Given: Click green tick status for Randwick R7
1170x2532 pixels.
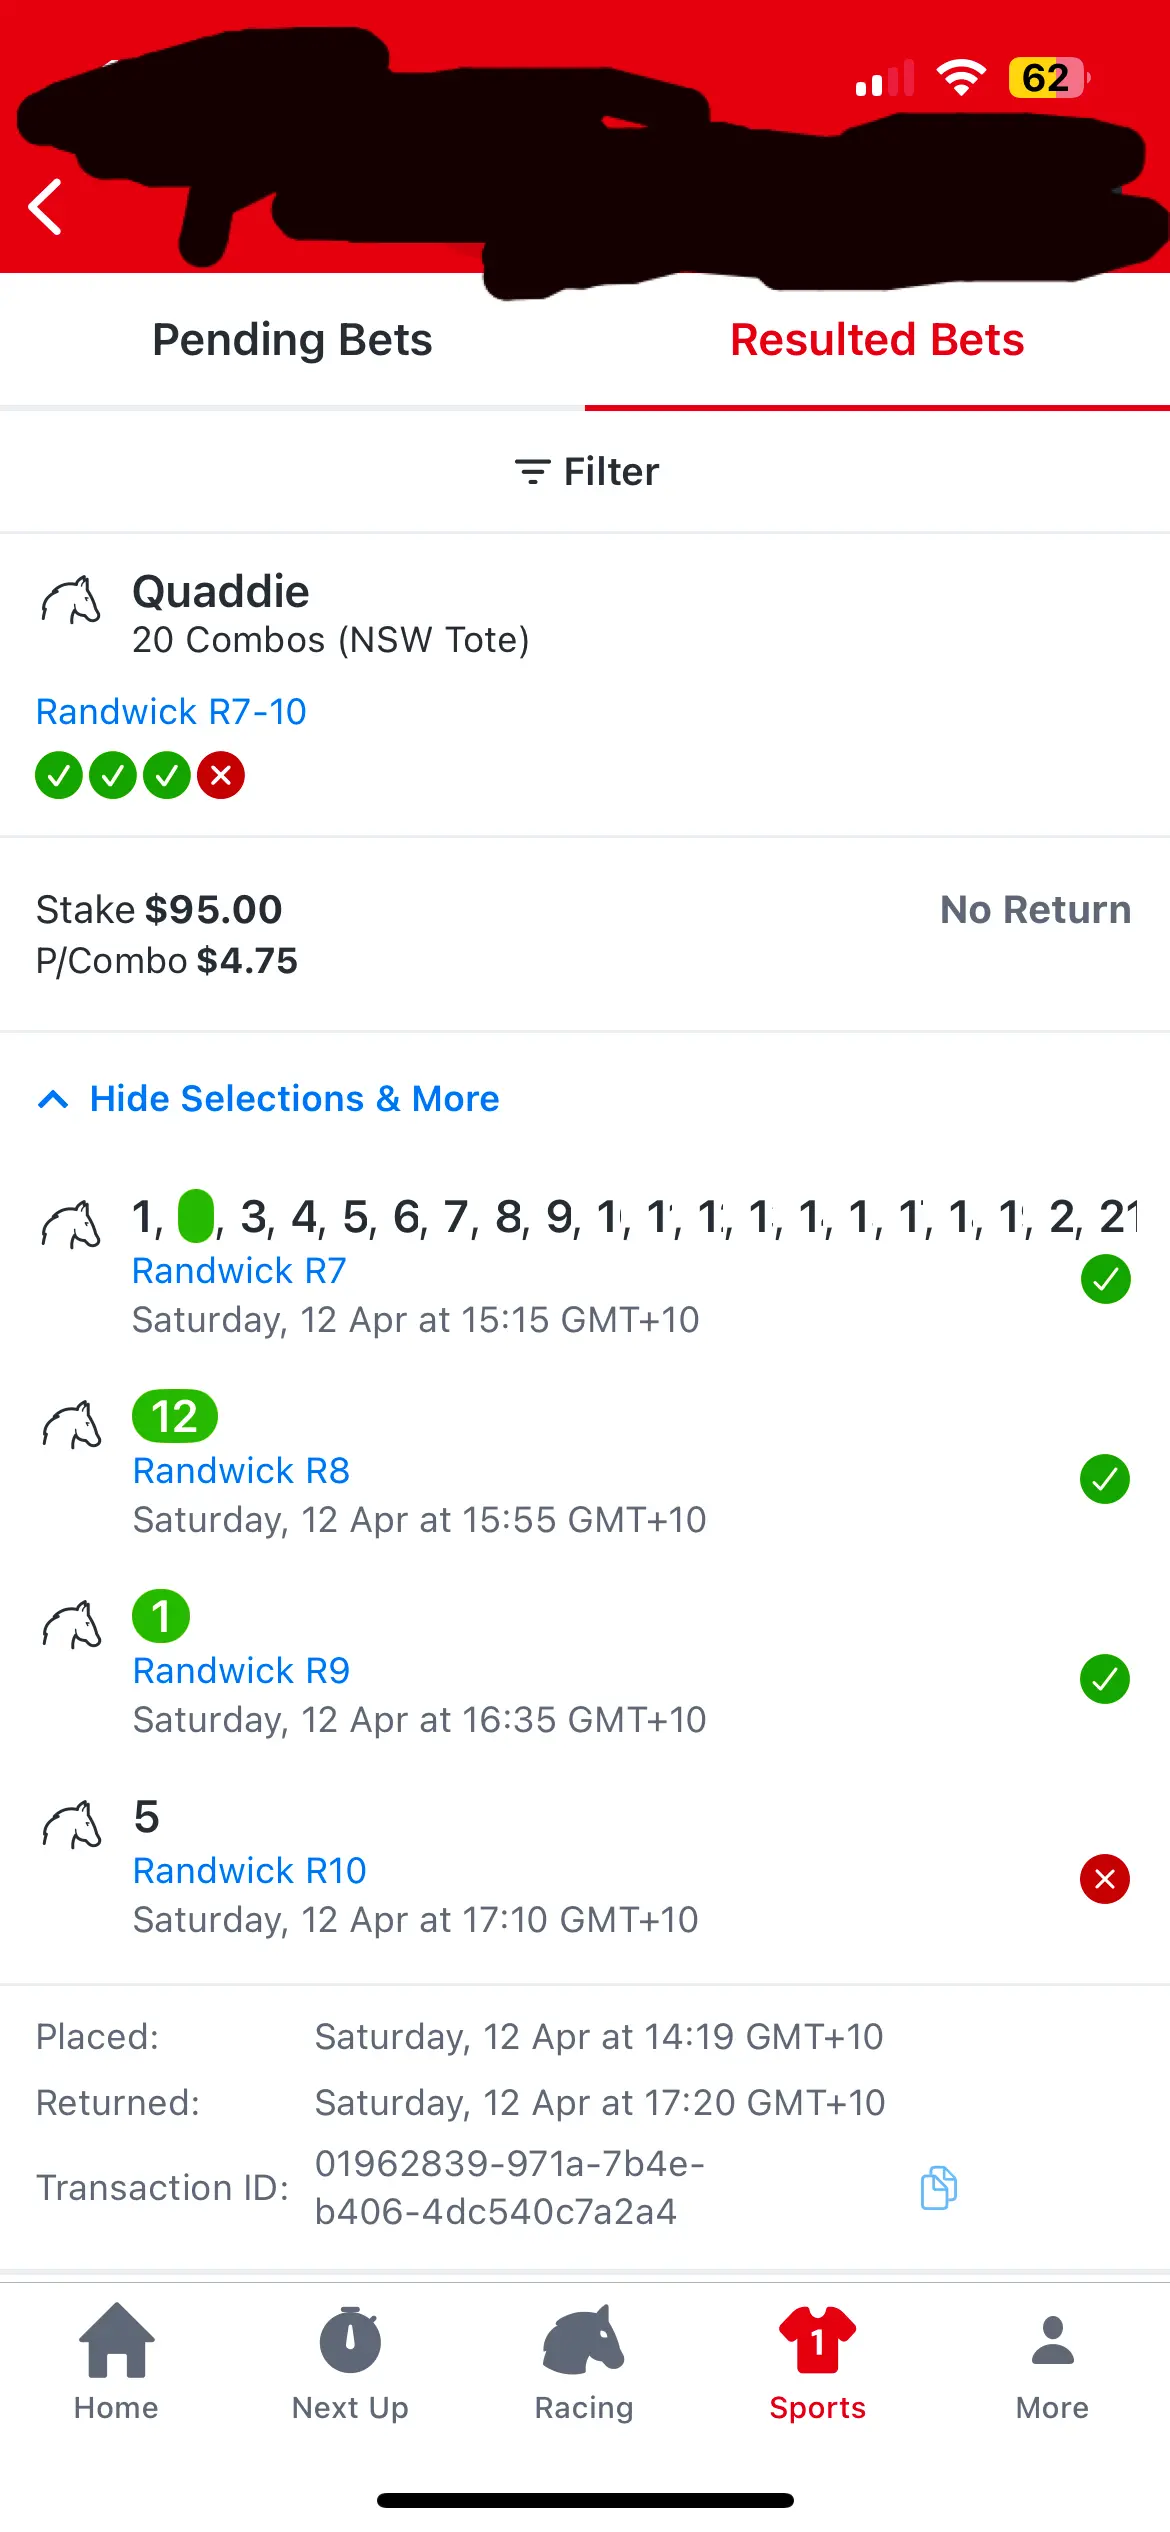Looking at the screenshot, I should pos(1105,1279).
